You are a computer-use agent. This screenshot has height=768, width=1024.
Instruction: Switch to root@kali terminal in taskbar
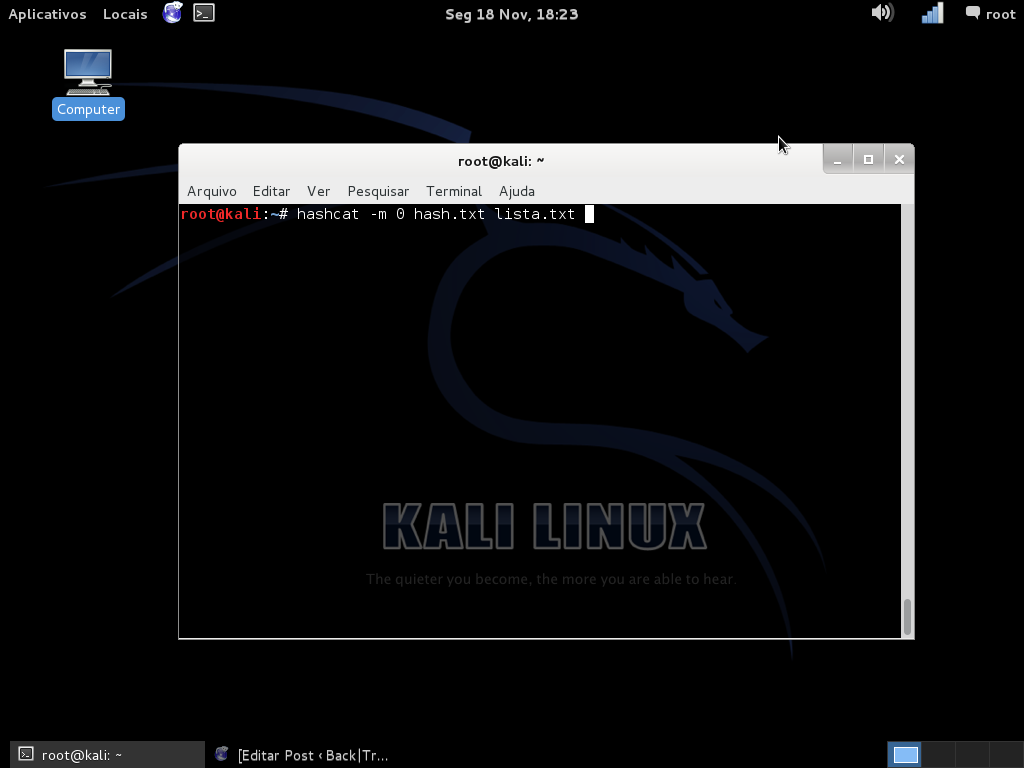pos(107,755)
